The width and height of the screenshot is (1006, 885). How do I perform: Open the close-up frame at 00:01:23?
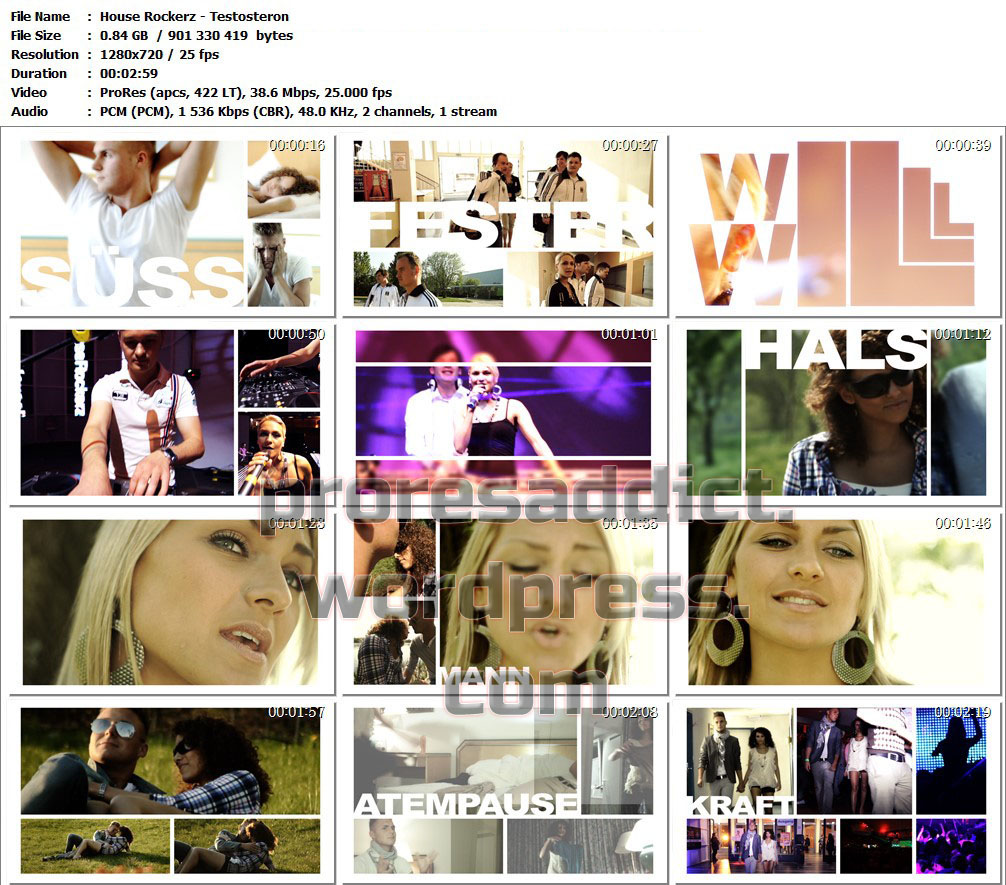tap(171, 601)
